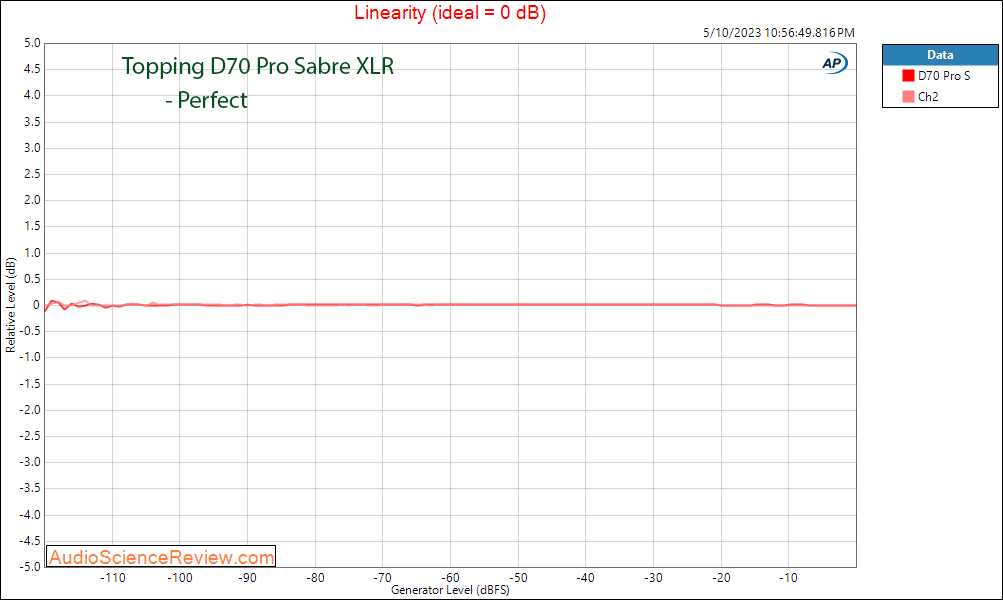
Task: Click the 4.5 y-axis tick label
Action: [x=32, y=69]
